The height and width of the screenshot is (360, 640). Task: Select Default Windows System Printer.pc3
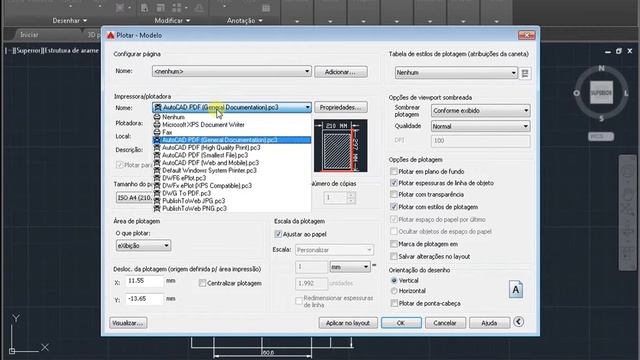(x=231, y=171)
